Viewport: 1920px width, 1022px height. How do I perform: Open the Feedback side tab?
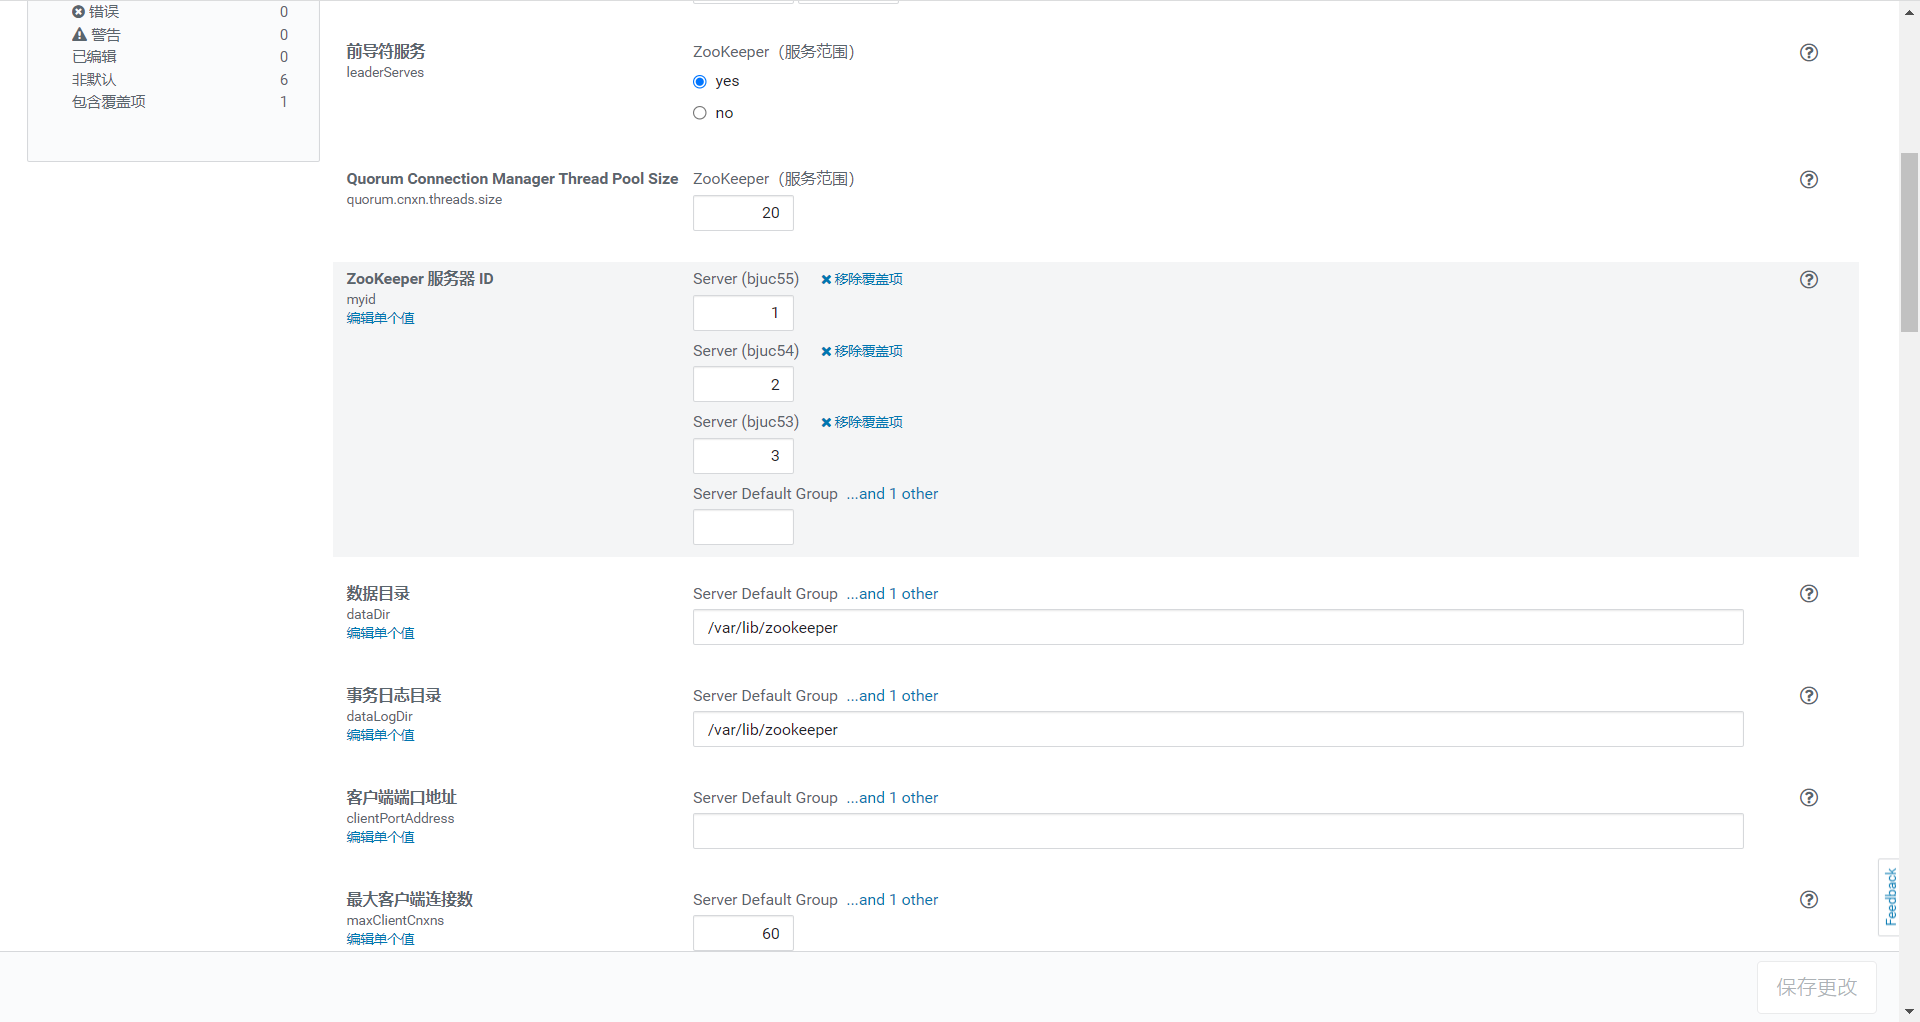point(1889,897)
